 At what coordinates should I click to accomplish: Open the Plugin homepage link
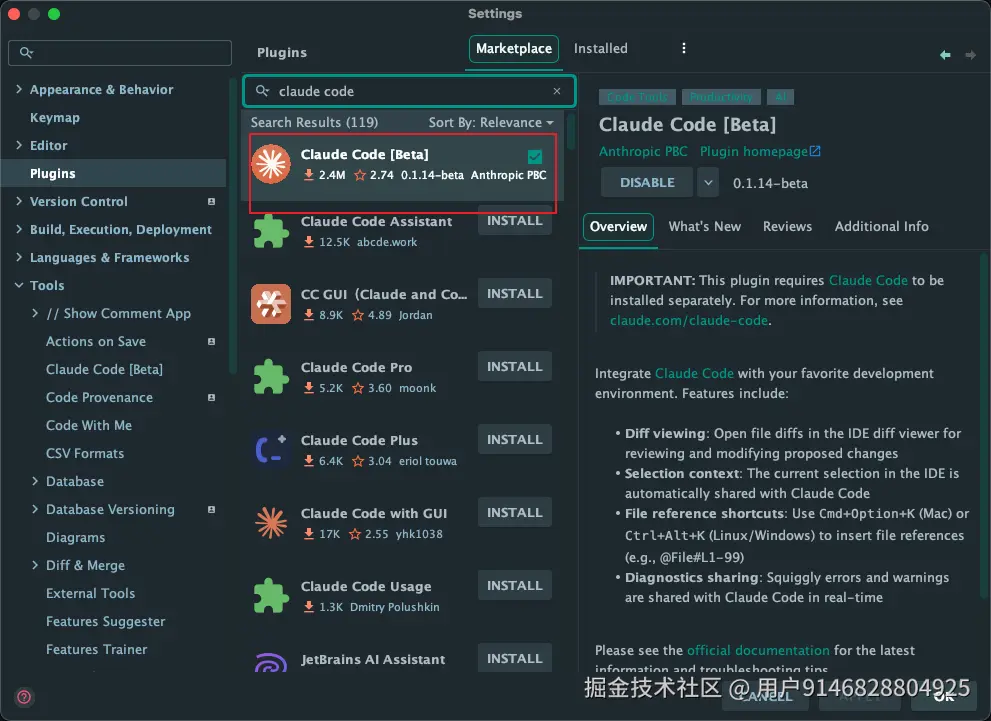click(x=753, y=152)
